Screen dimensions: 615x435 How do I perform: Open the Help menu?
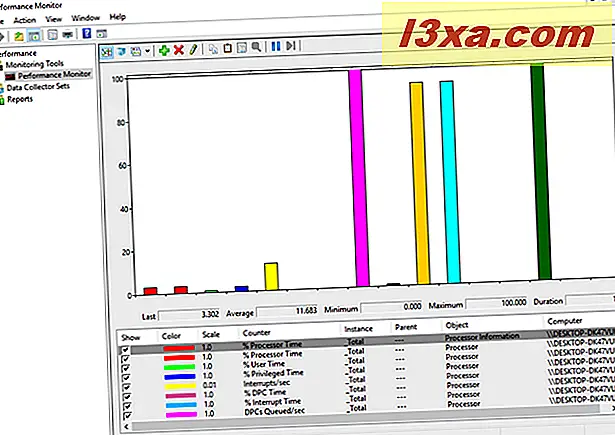click(117, 17)
